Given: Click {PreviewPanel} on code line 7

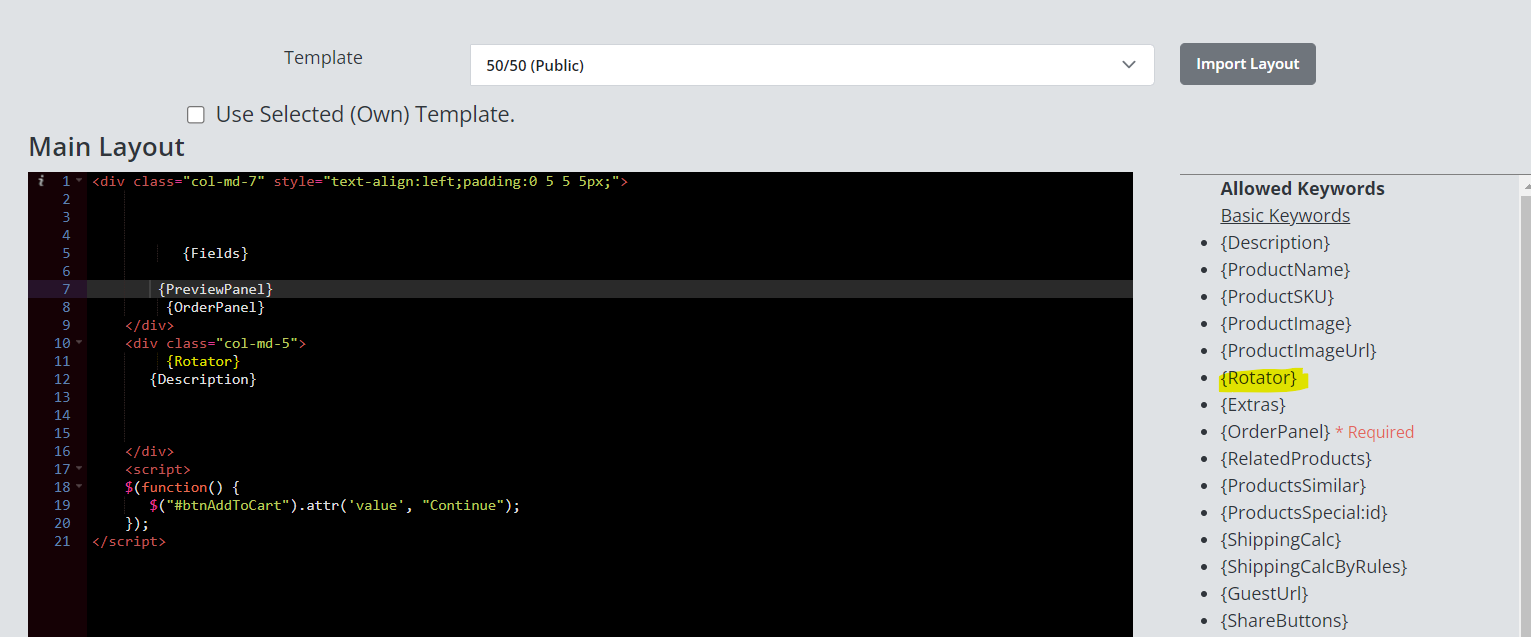Looking at the screenshot, I should pyautogui.click(x=215, y=289).
